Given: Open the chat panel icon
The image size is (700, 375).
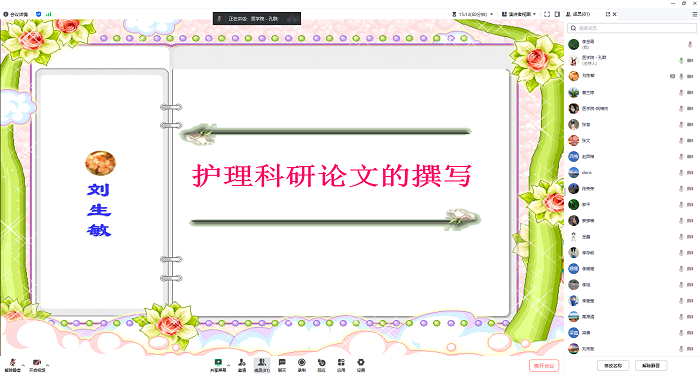Looking at the screenshot, I should click(282, 365).
